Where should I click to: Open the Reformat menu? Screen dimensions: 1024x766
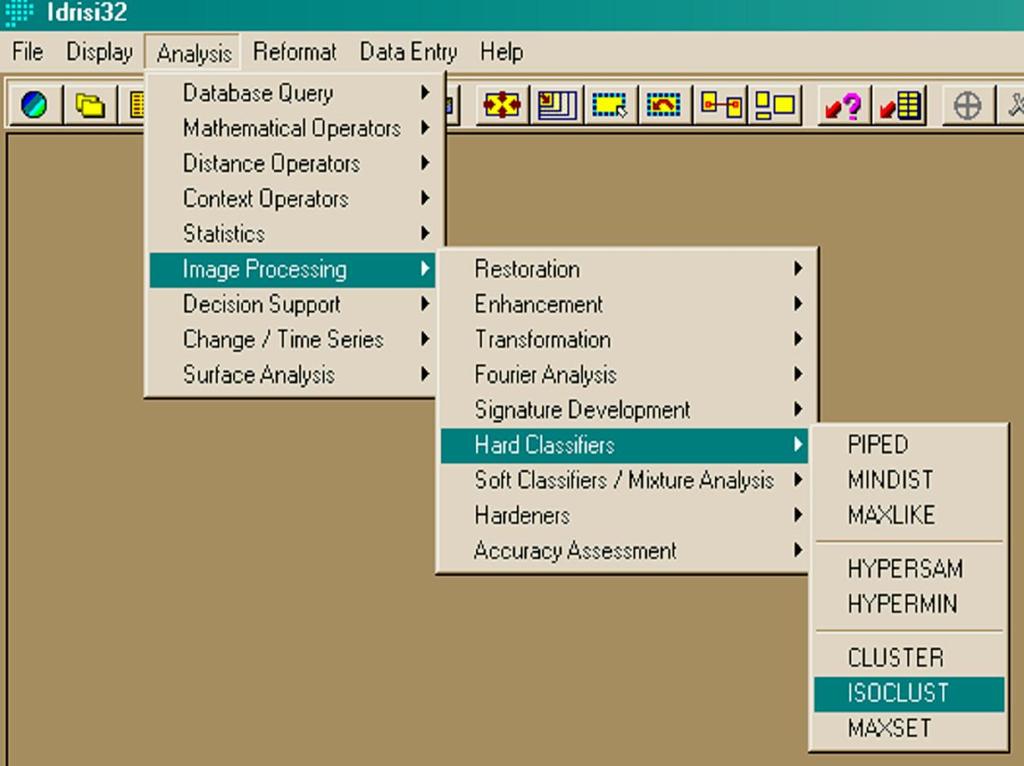295,52
